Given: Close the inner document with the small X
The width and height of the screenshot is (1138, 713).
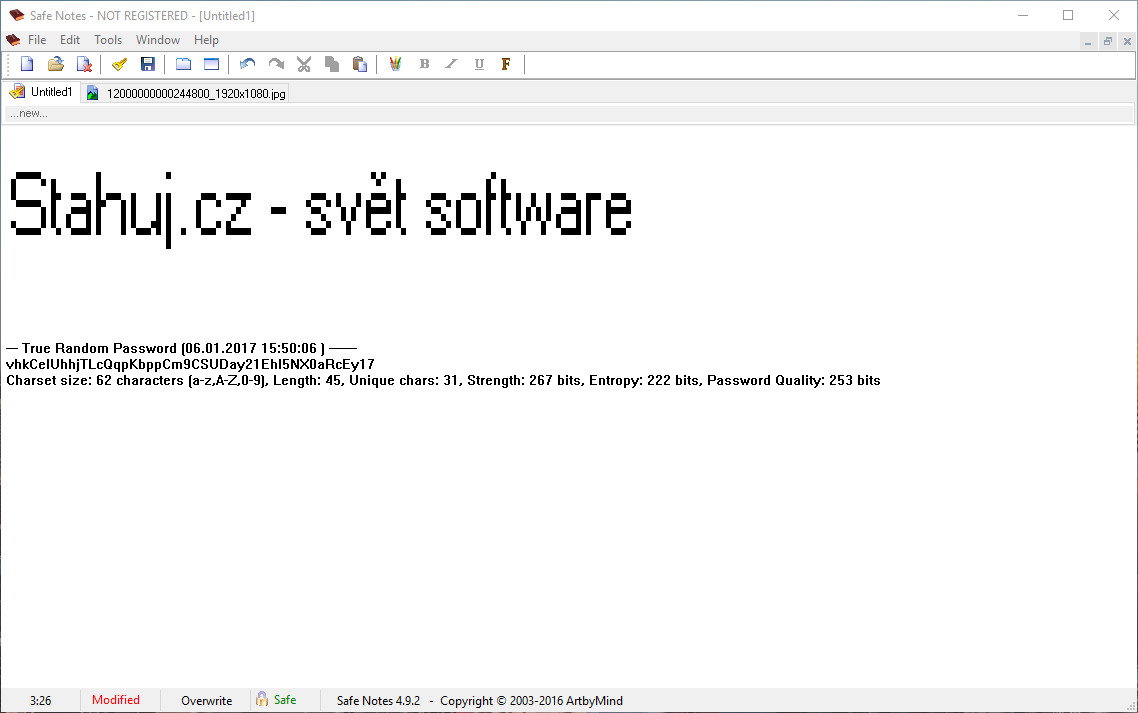Looking at the screenshot, I should coord(1127,41).
